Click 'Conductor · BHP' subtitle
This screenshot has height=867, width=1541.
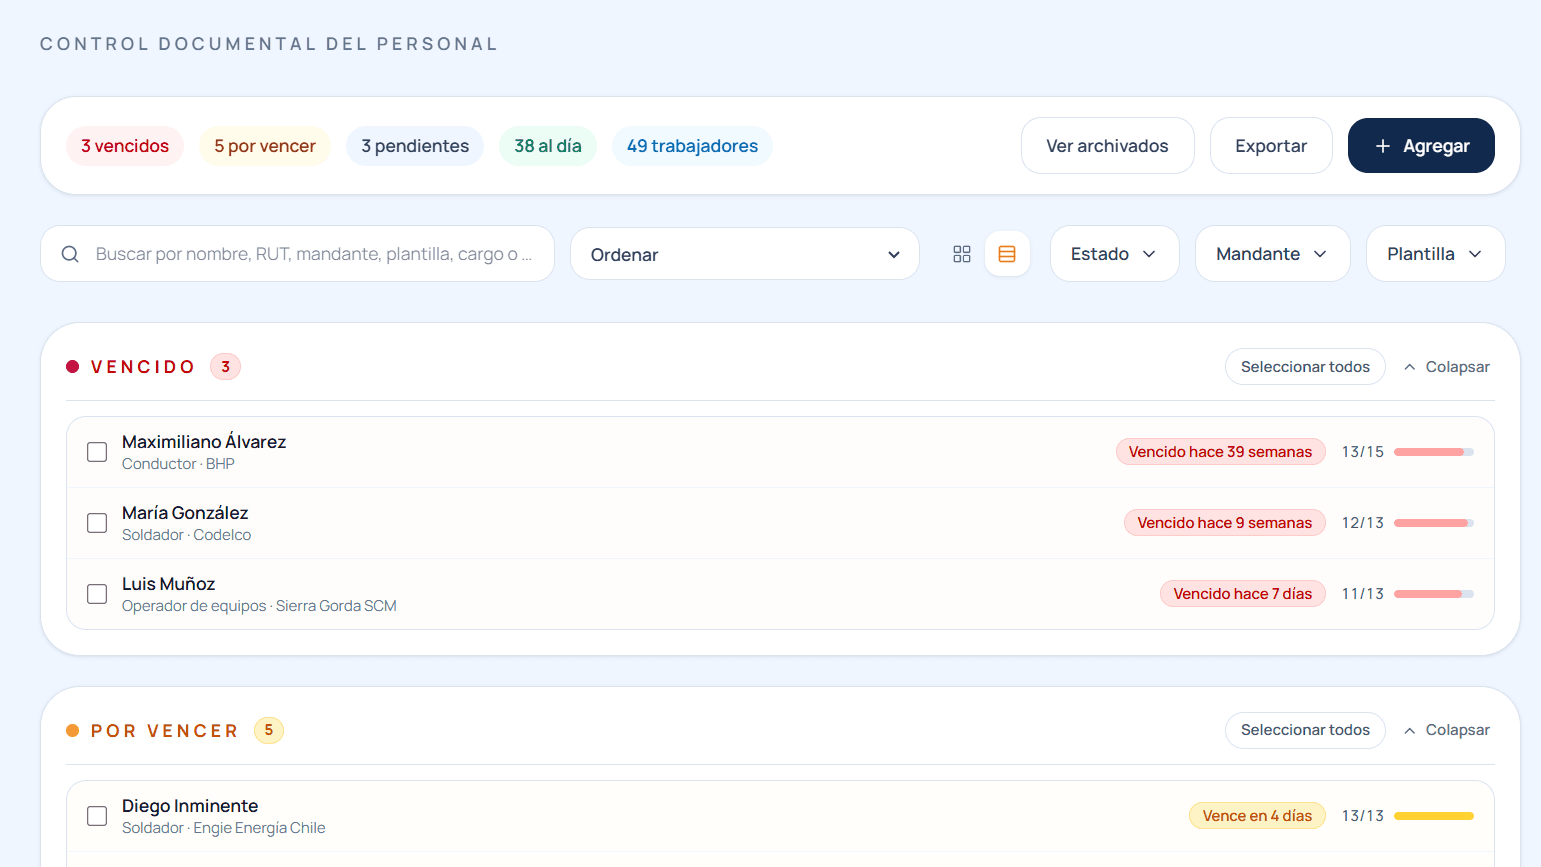[x=178, y=464]
